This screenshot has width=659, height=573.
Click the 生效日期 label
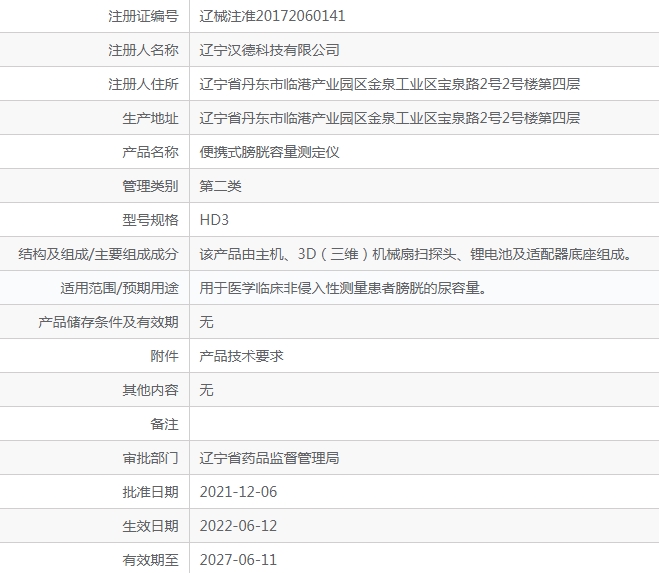(150, 526)
